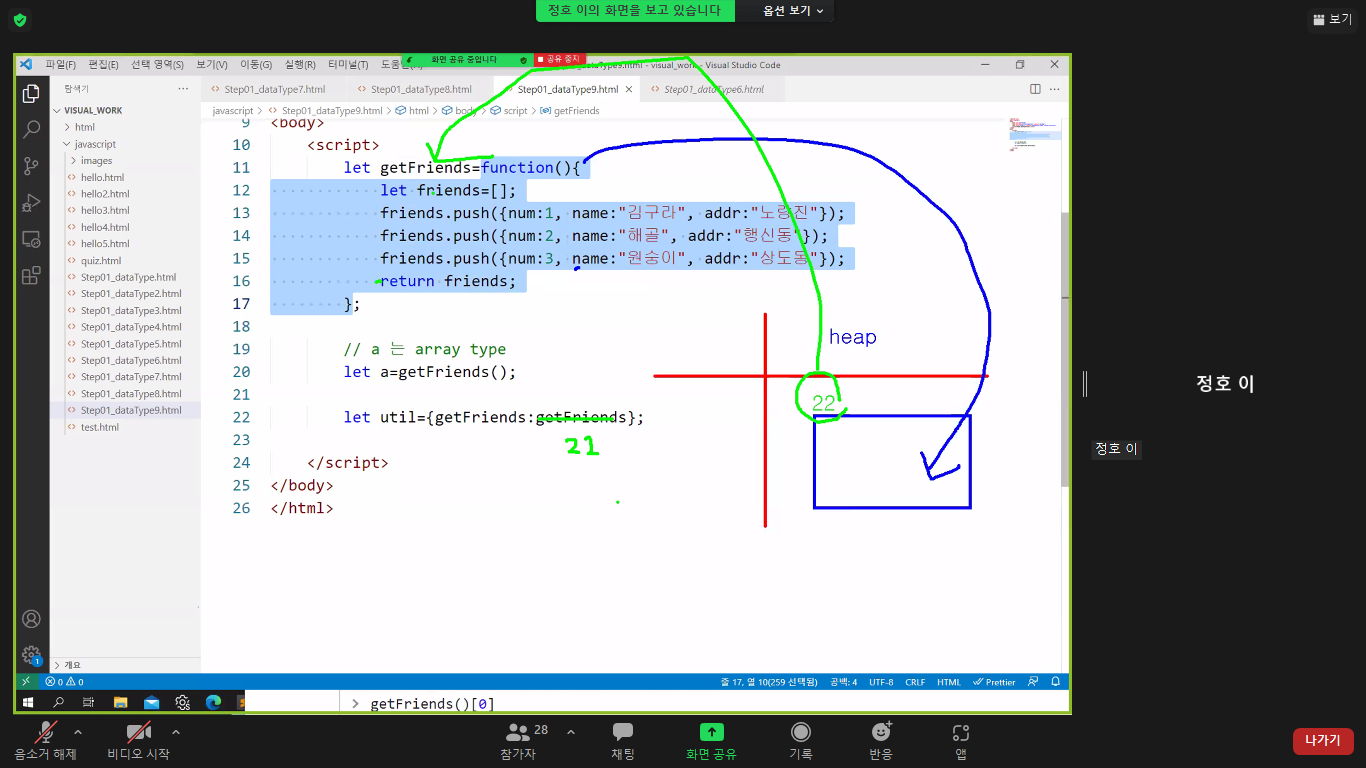
Task: Click HTML language mode in status bar
Action: coord(948,682)
